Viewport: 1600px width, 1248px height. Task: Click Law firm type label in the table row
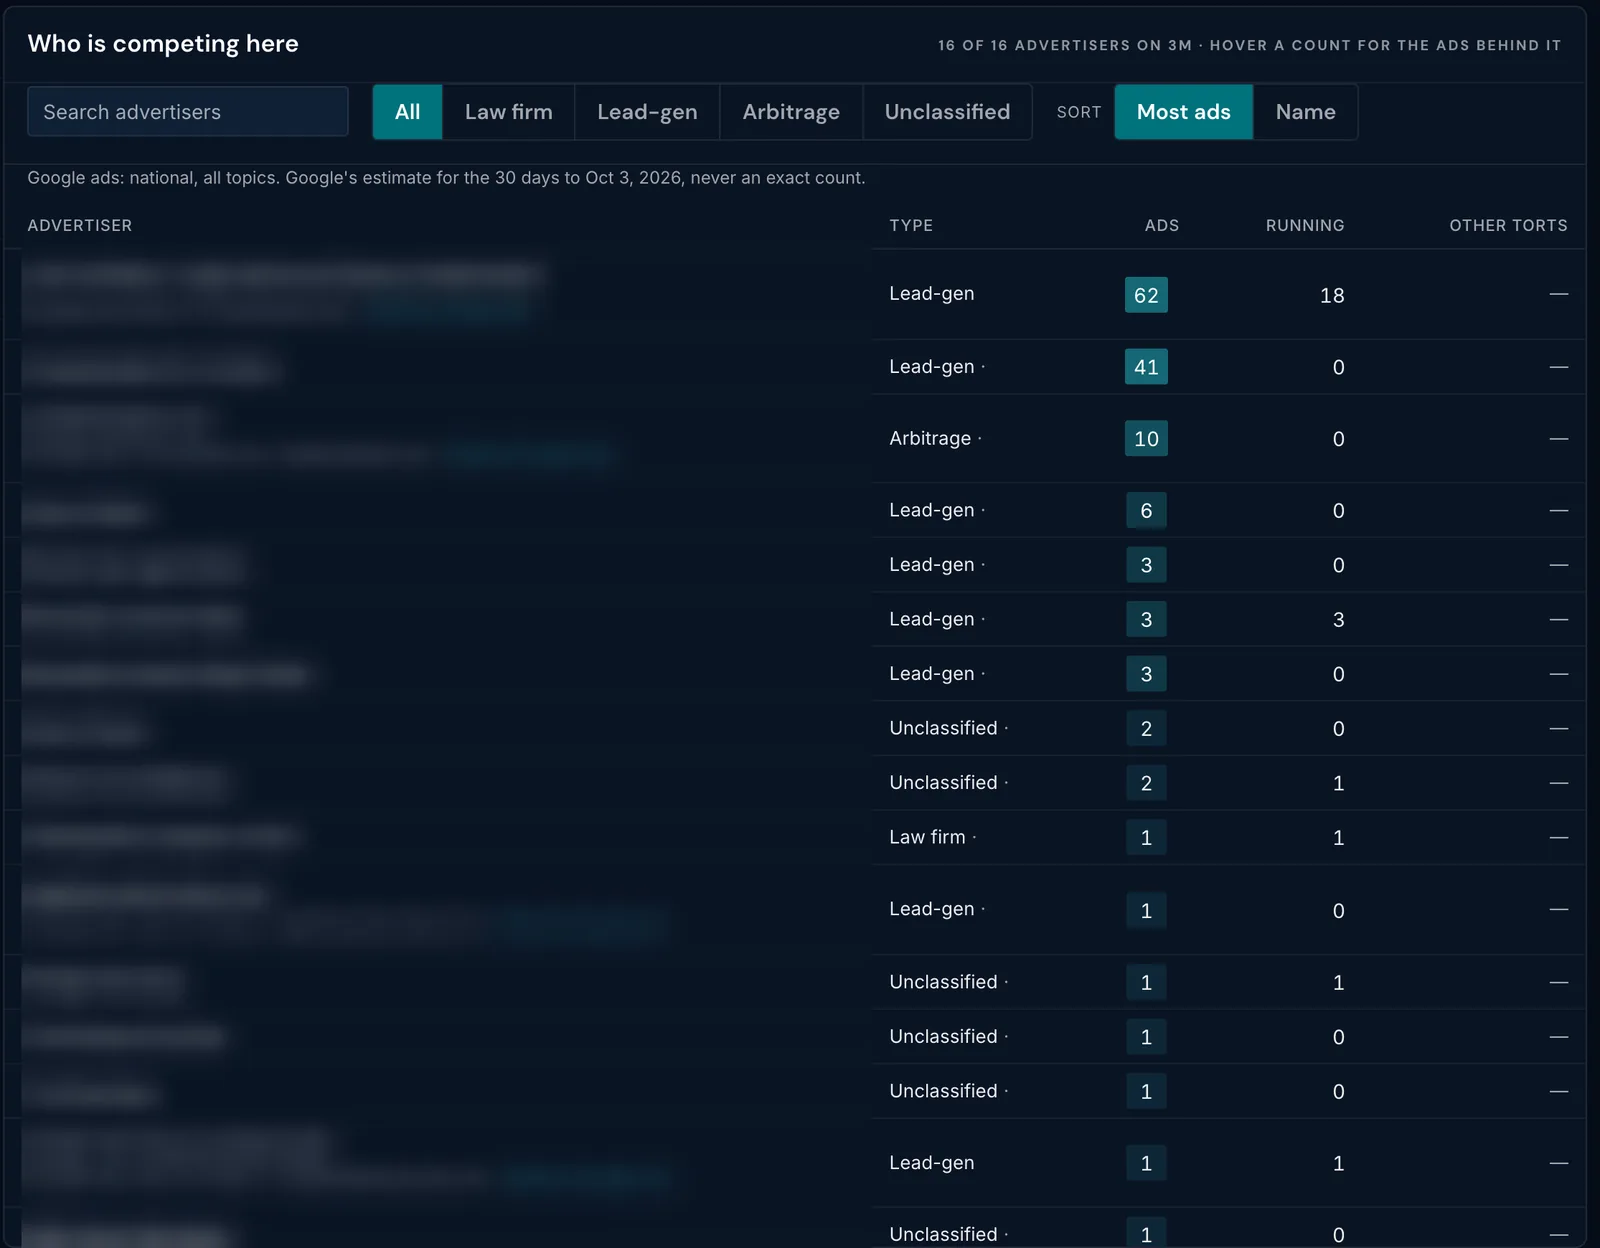[x=927, y=837]
